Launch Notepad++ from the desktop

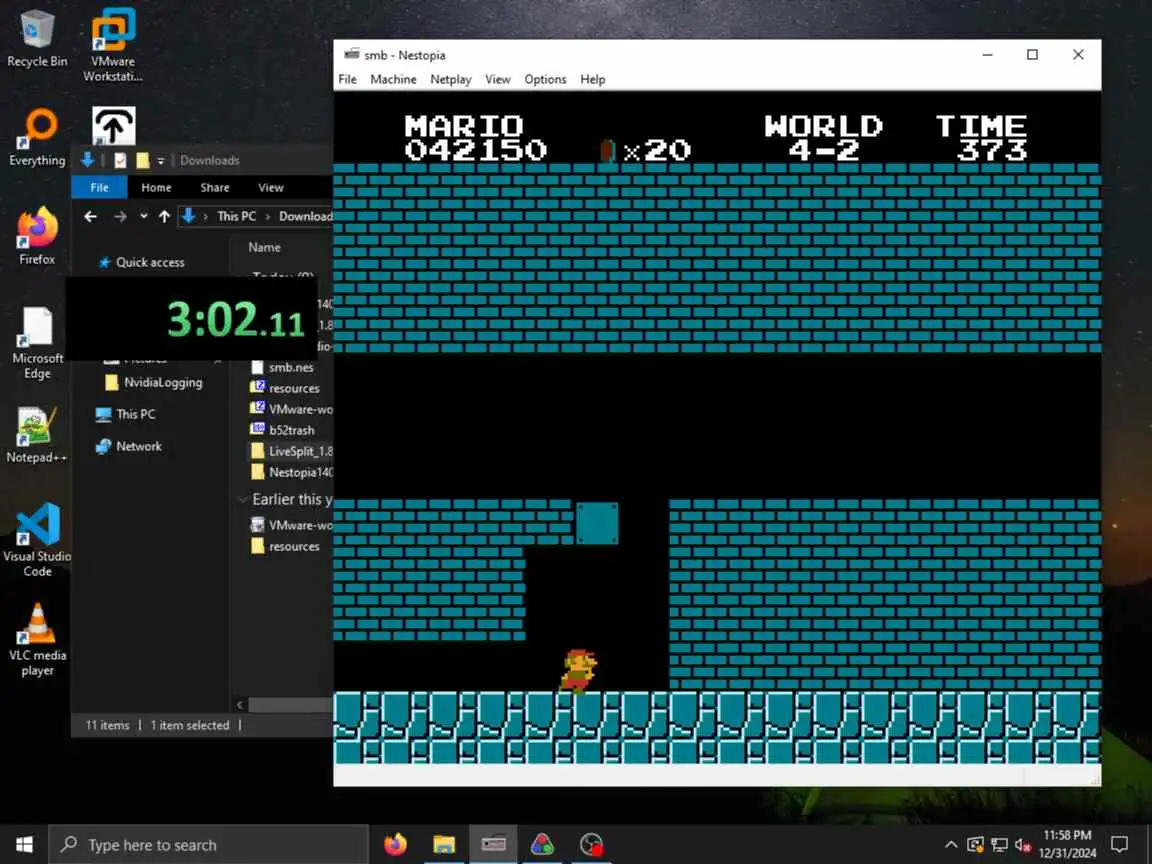(x=37, y=434)
